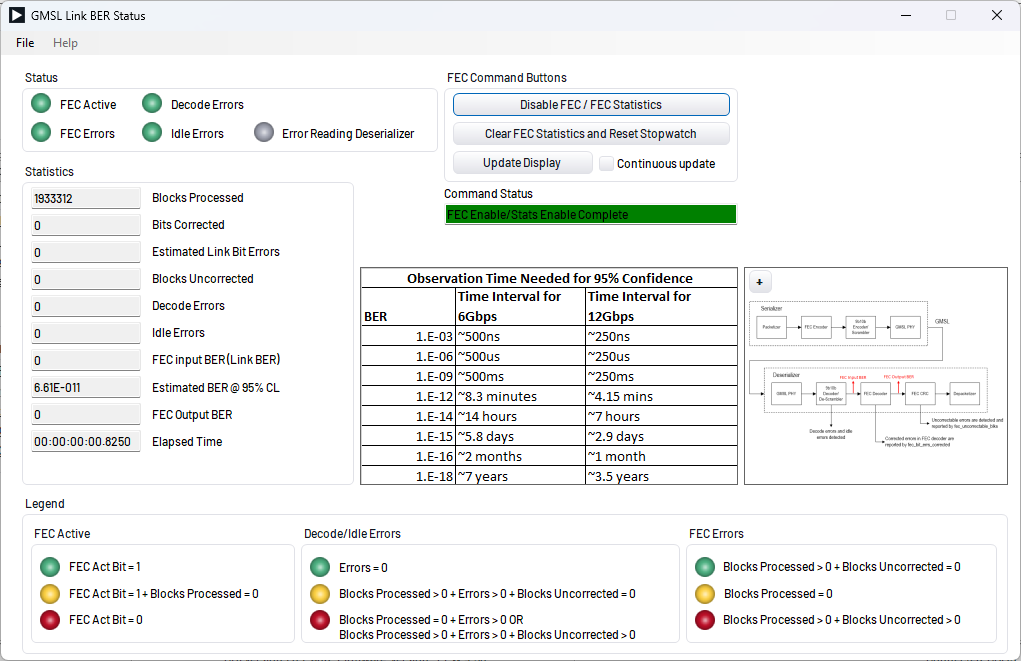Click yellow LED for Blocks Processed = 0

point(705,594)
